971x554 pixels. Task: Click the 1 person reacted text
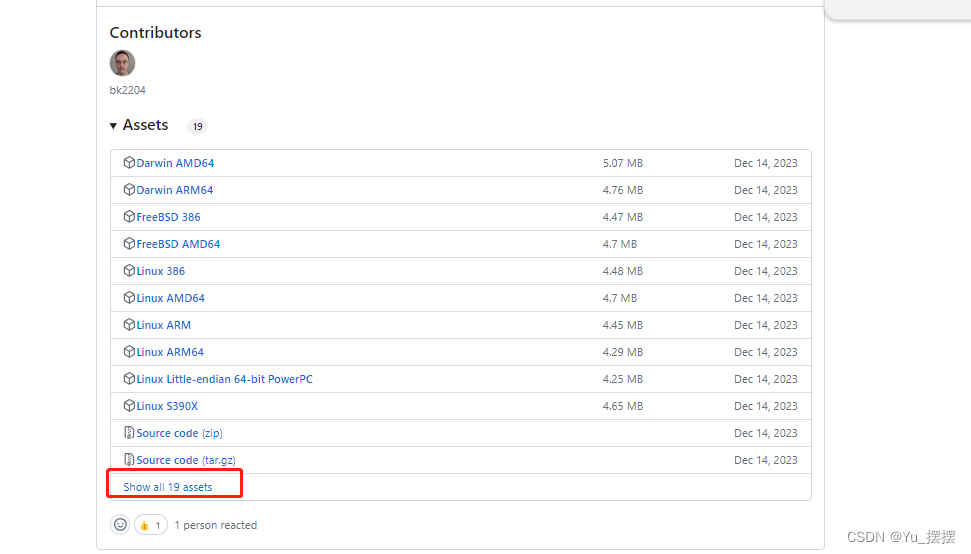216,525
